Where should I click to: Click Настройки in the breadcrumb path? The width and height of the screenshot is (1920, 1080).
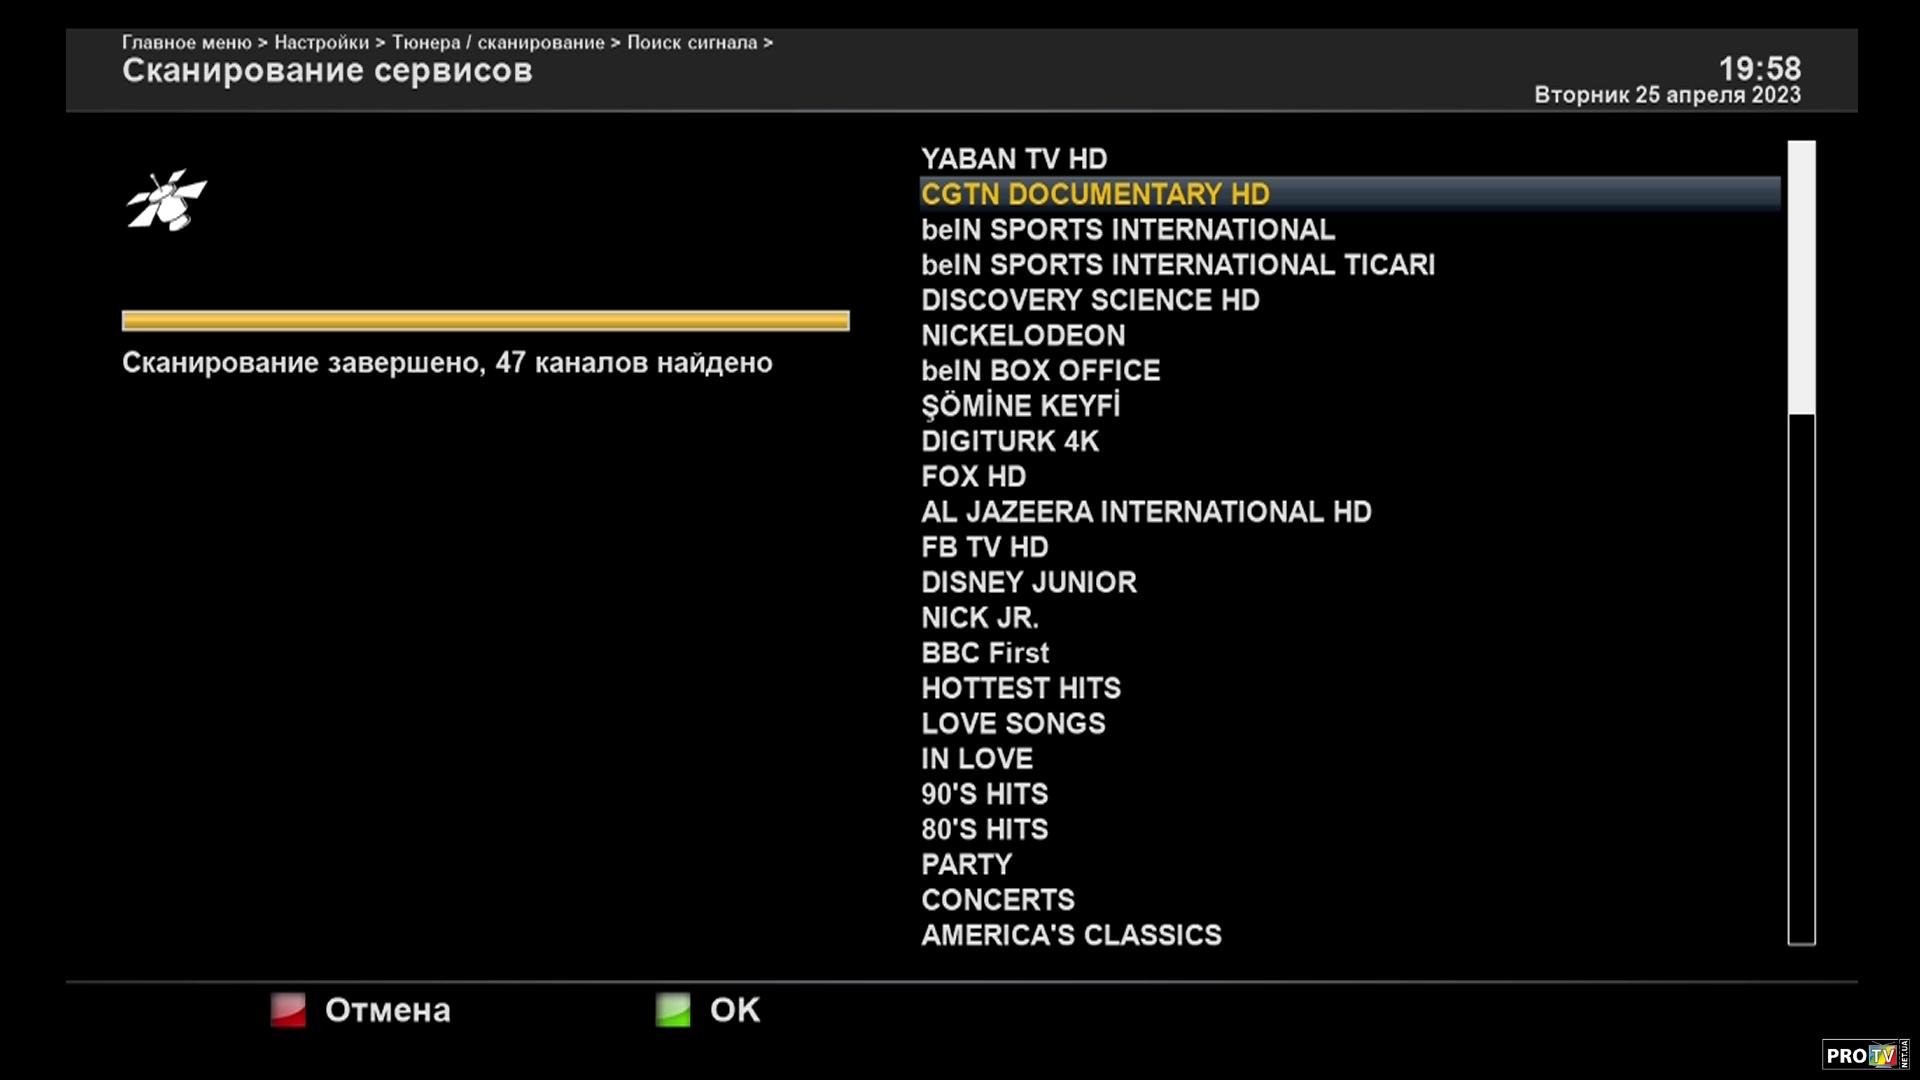click(321, 42)
